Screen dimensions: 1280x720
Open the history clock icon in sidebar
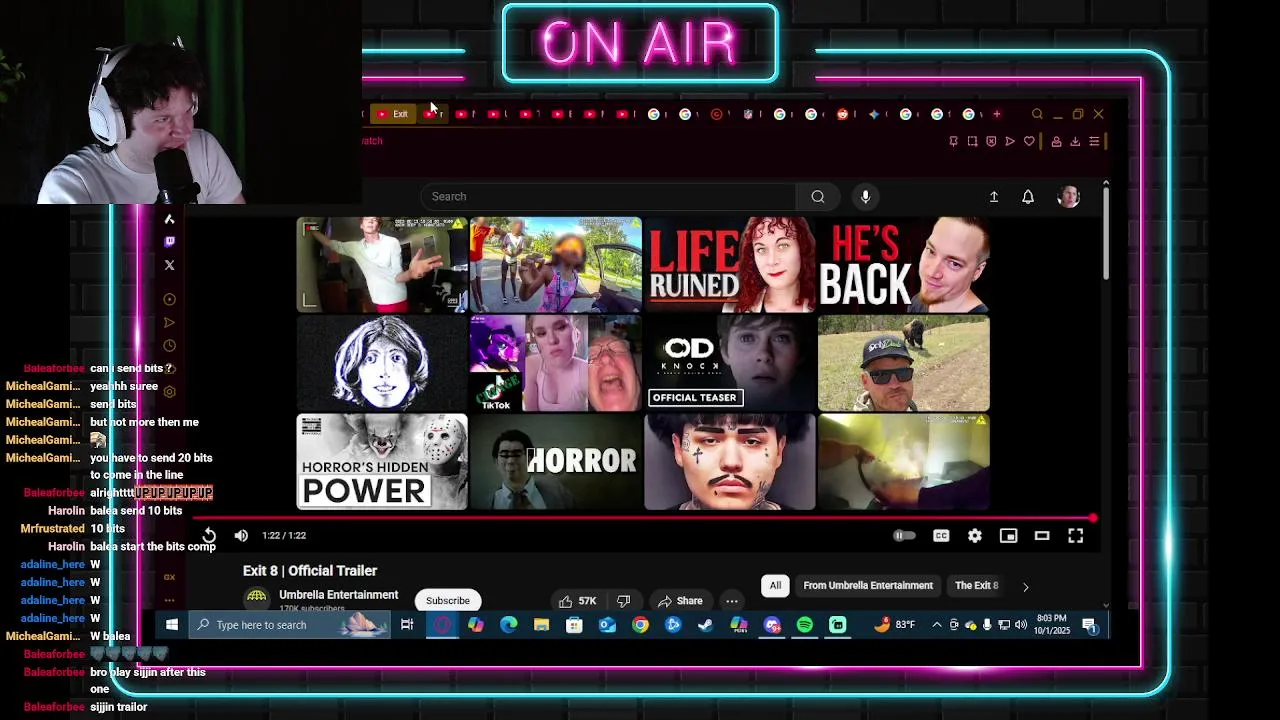coord(169,346)
